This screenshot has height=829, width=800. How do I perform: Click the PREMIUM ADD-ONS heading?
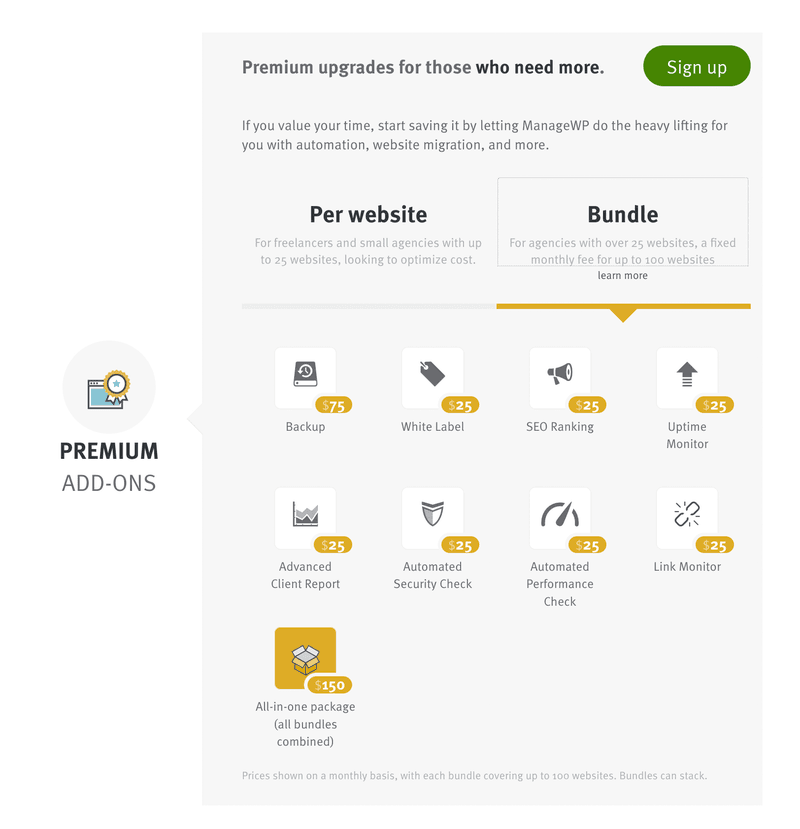pyautogui.click(x=109, y=467)
